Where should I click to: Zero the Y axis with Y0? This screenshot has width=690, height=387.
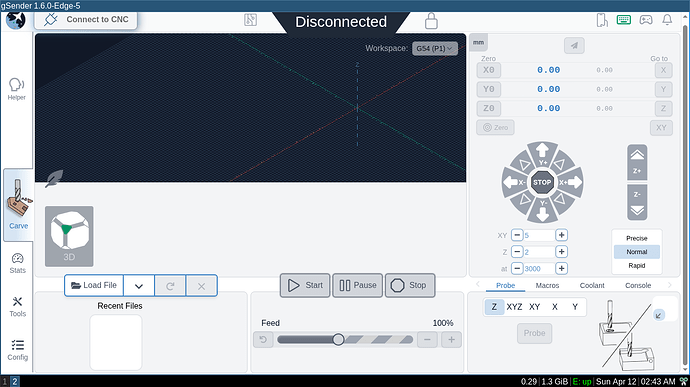tap(488, 89)
